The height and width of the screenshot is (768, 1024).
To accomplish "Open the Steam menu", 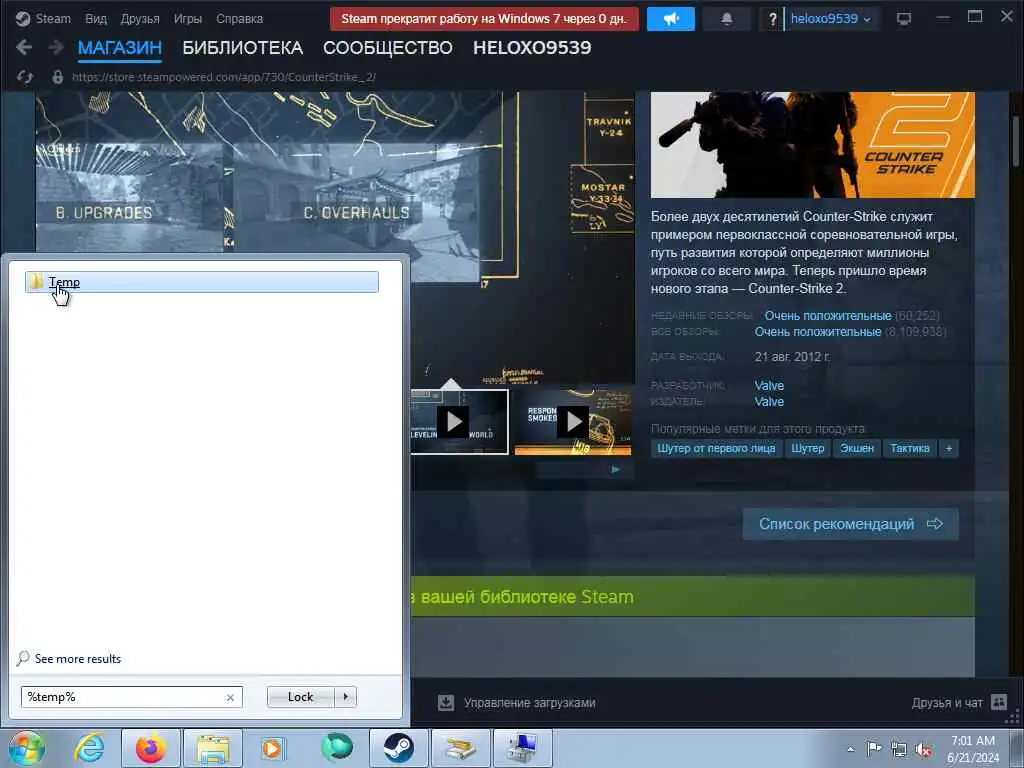I will pos(53,18).
